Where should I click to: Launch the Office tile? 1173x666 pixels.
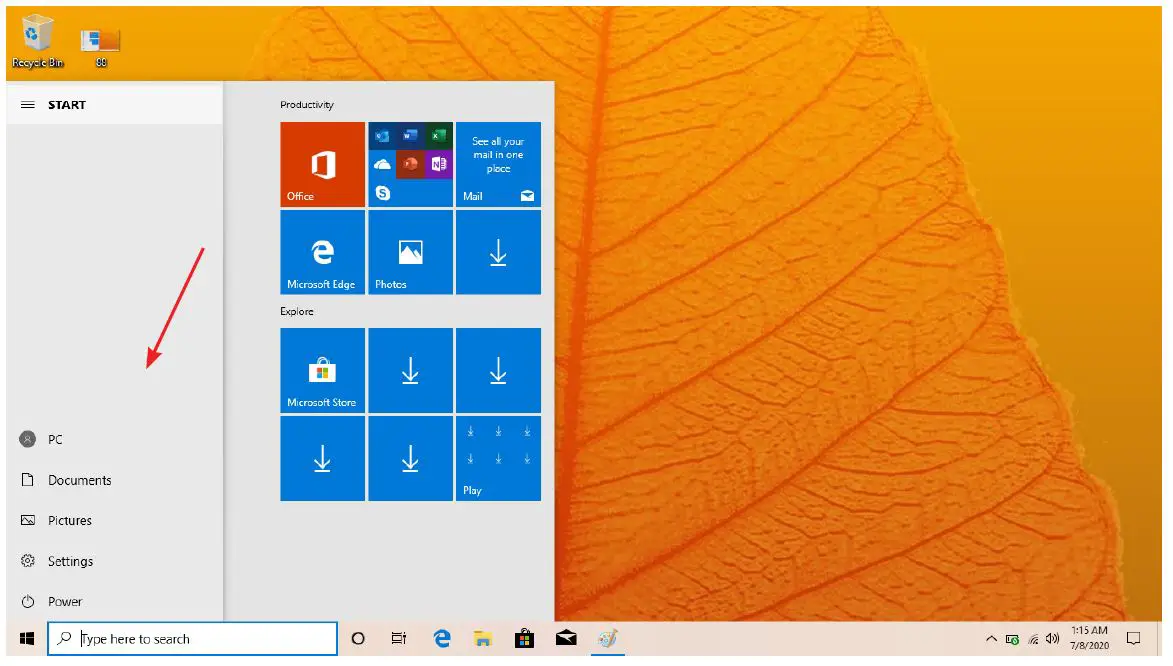322,165
